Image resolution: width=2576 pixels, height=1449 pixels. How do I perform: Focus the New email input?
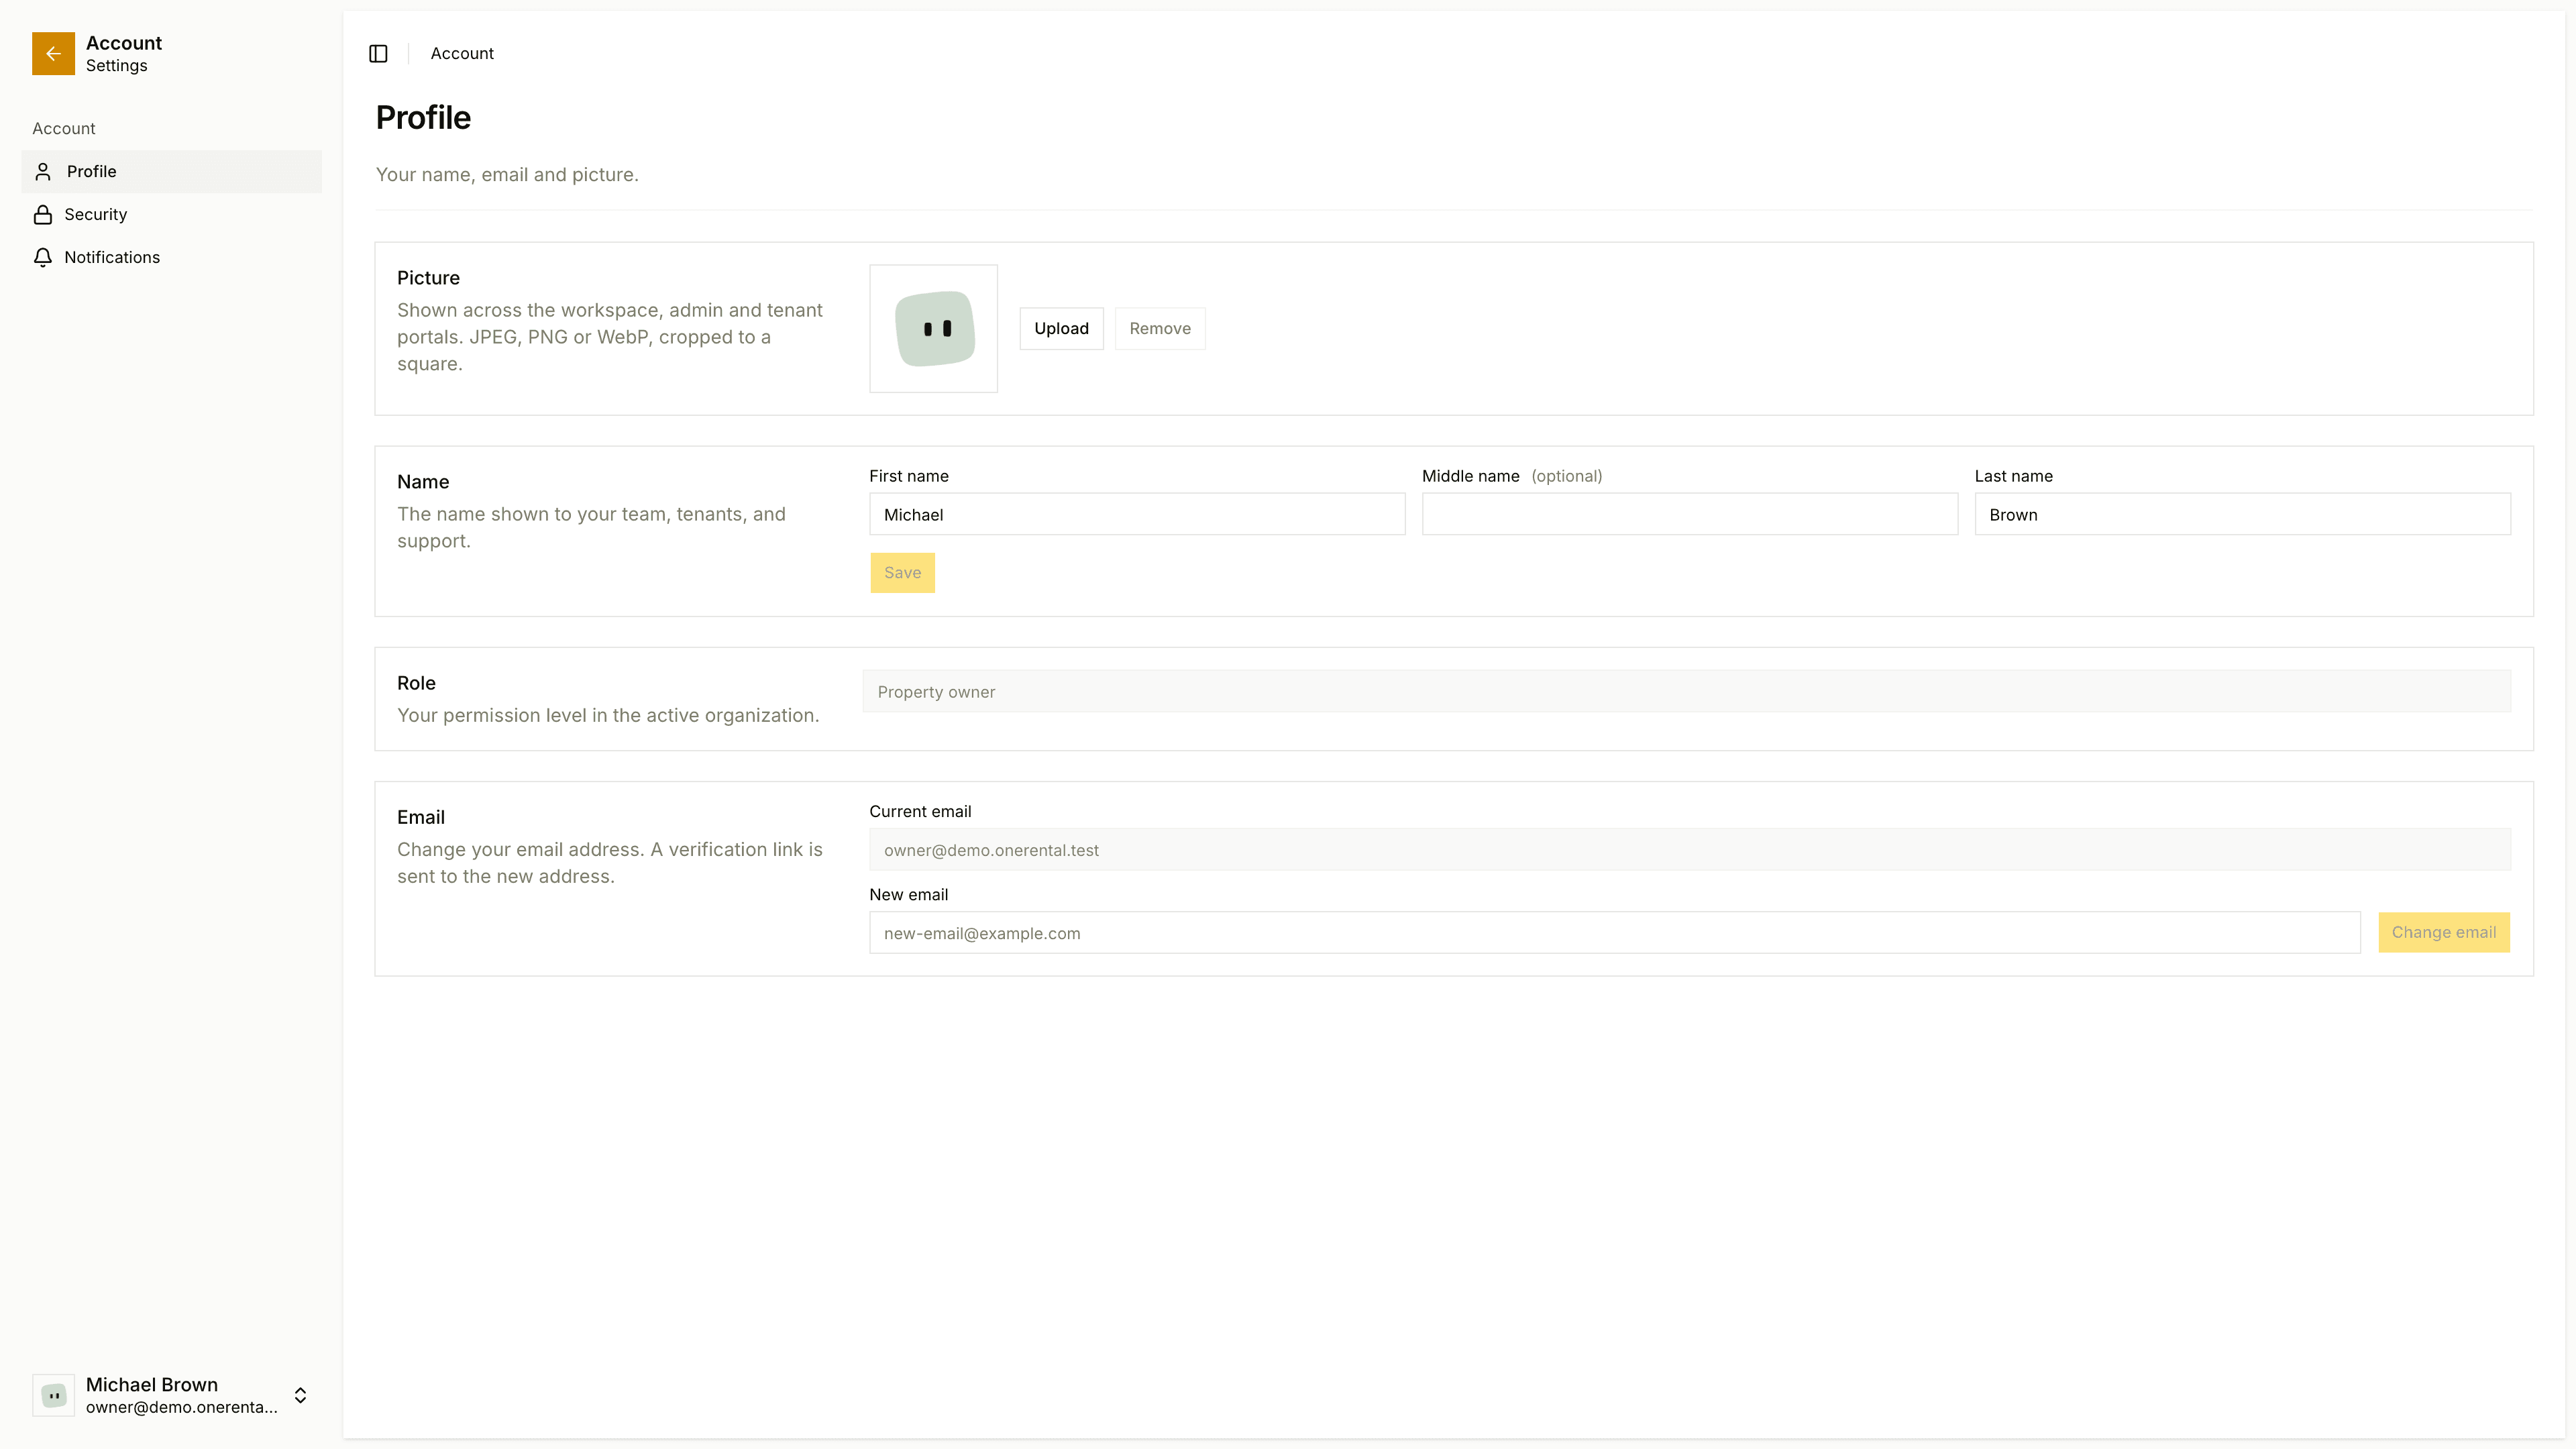[x=1614, y=933]
